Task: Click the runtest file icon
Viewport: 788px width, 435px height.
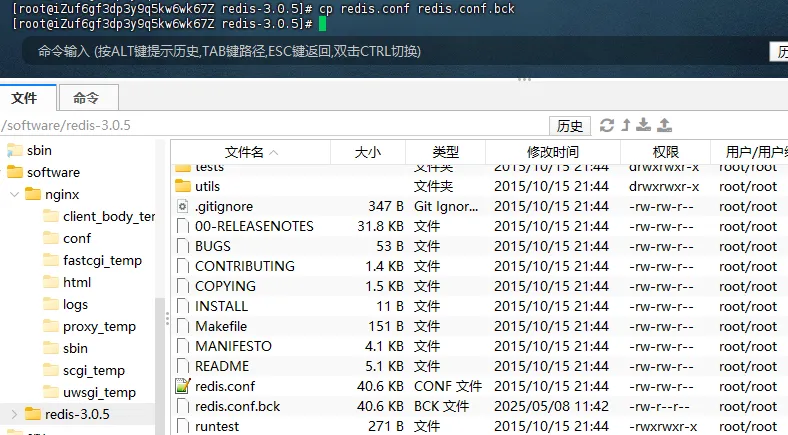Action: 183,426
